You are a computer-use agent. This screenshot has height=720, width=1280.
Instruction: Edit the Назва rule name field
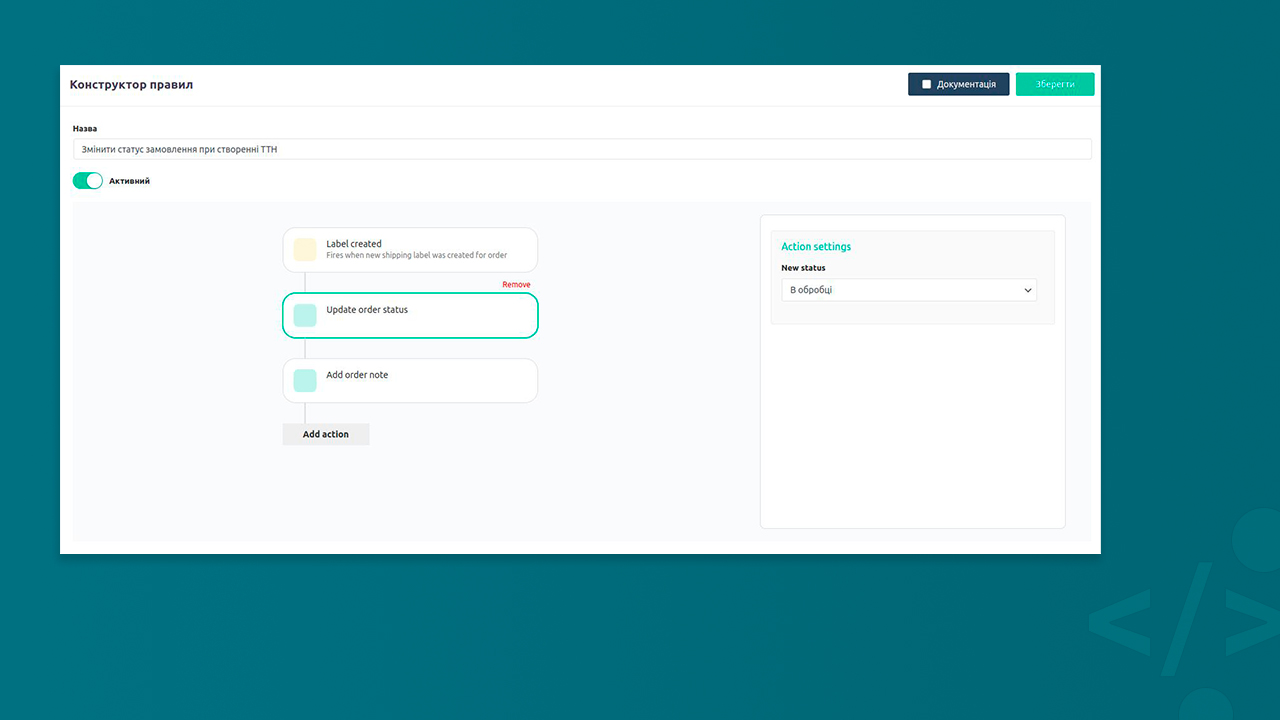[x=582, y=149]
